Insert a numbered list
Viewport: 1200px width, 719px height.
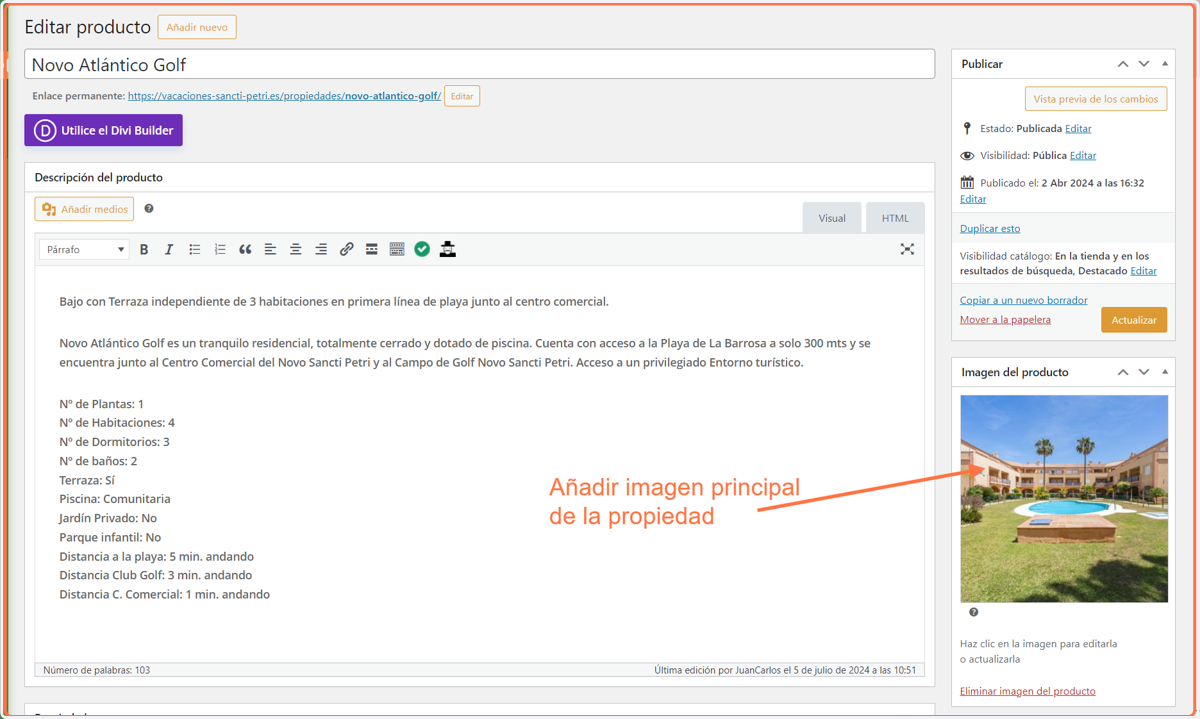220,249
